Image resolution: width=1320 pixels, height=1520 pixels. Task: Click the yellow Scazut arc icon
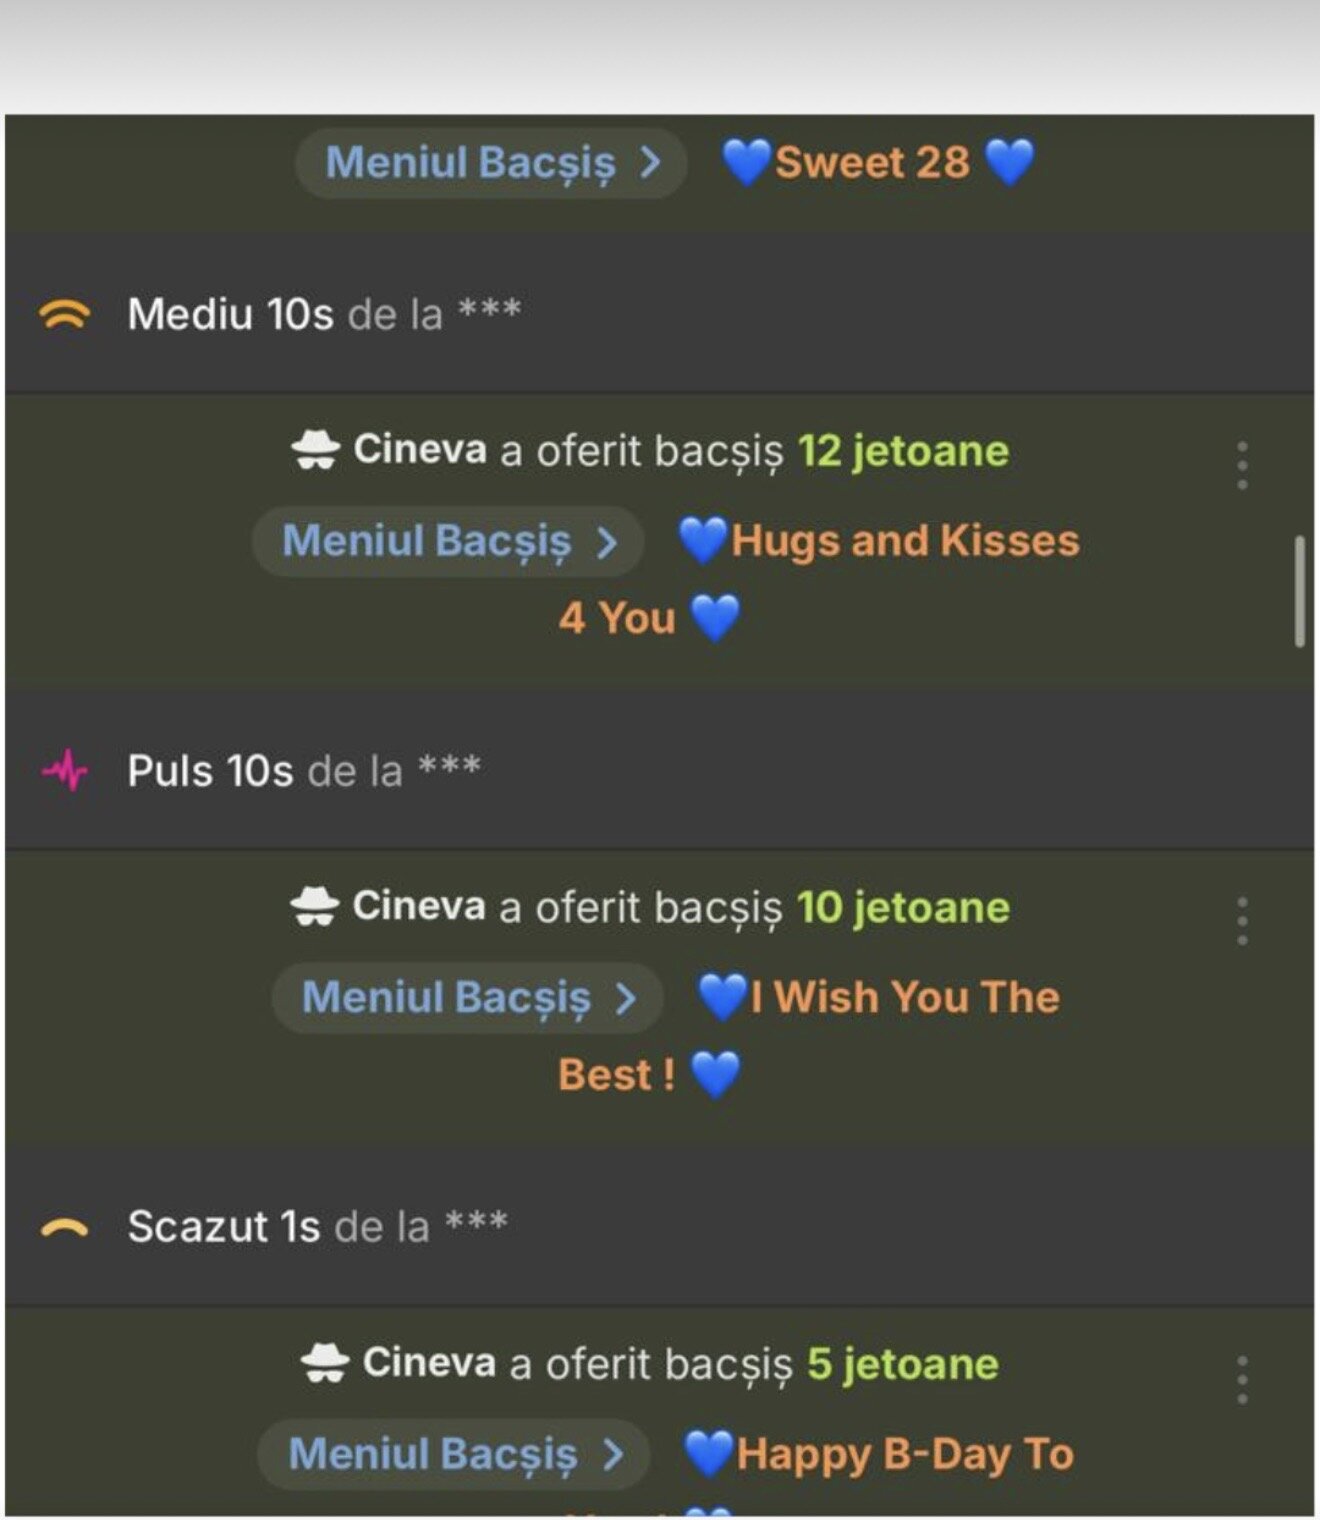coord(64,1228)
